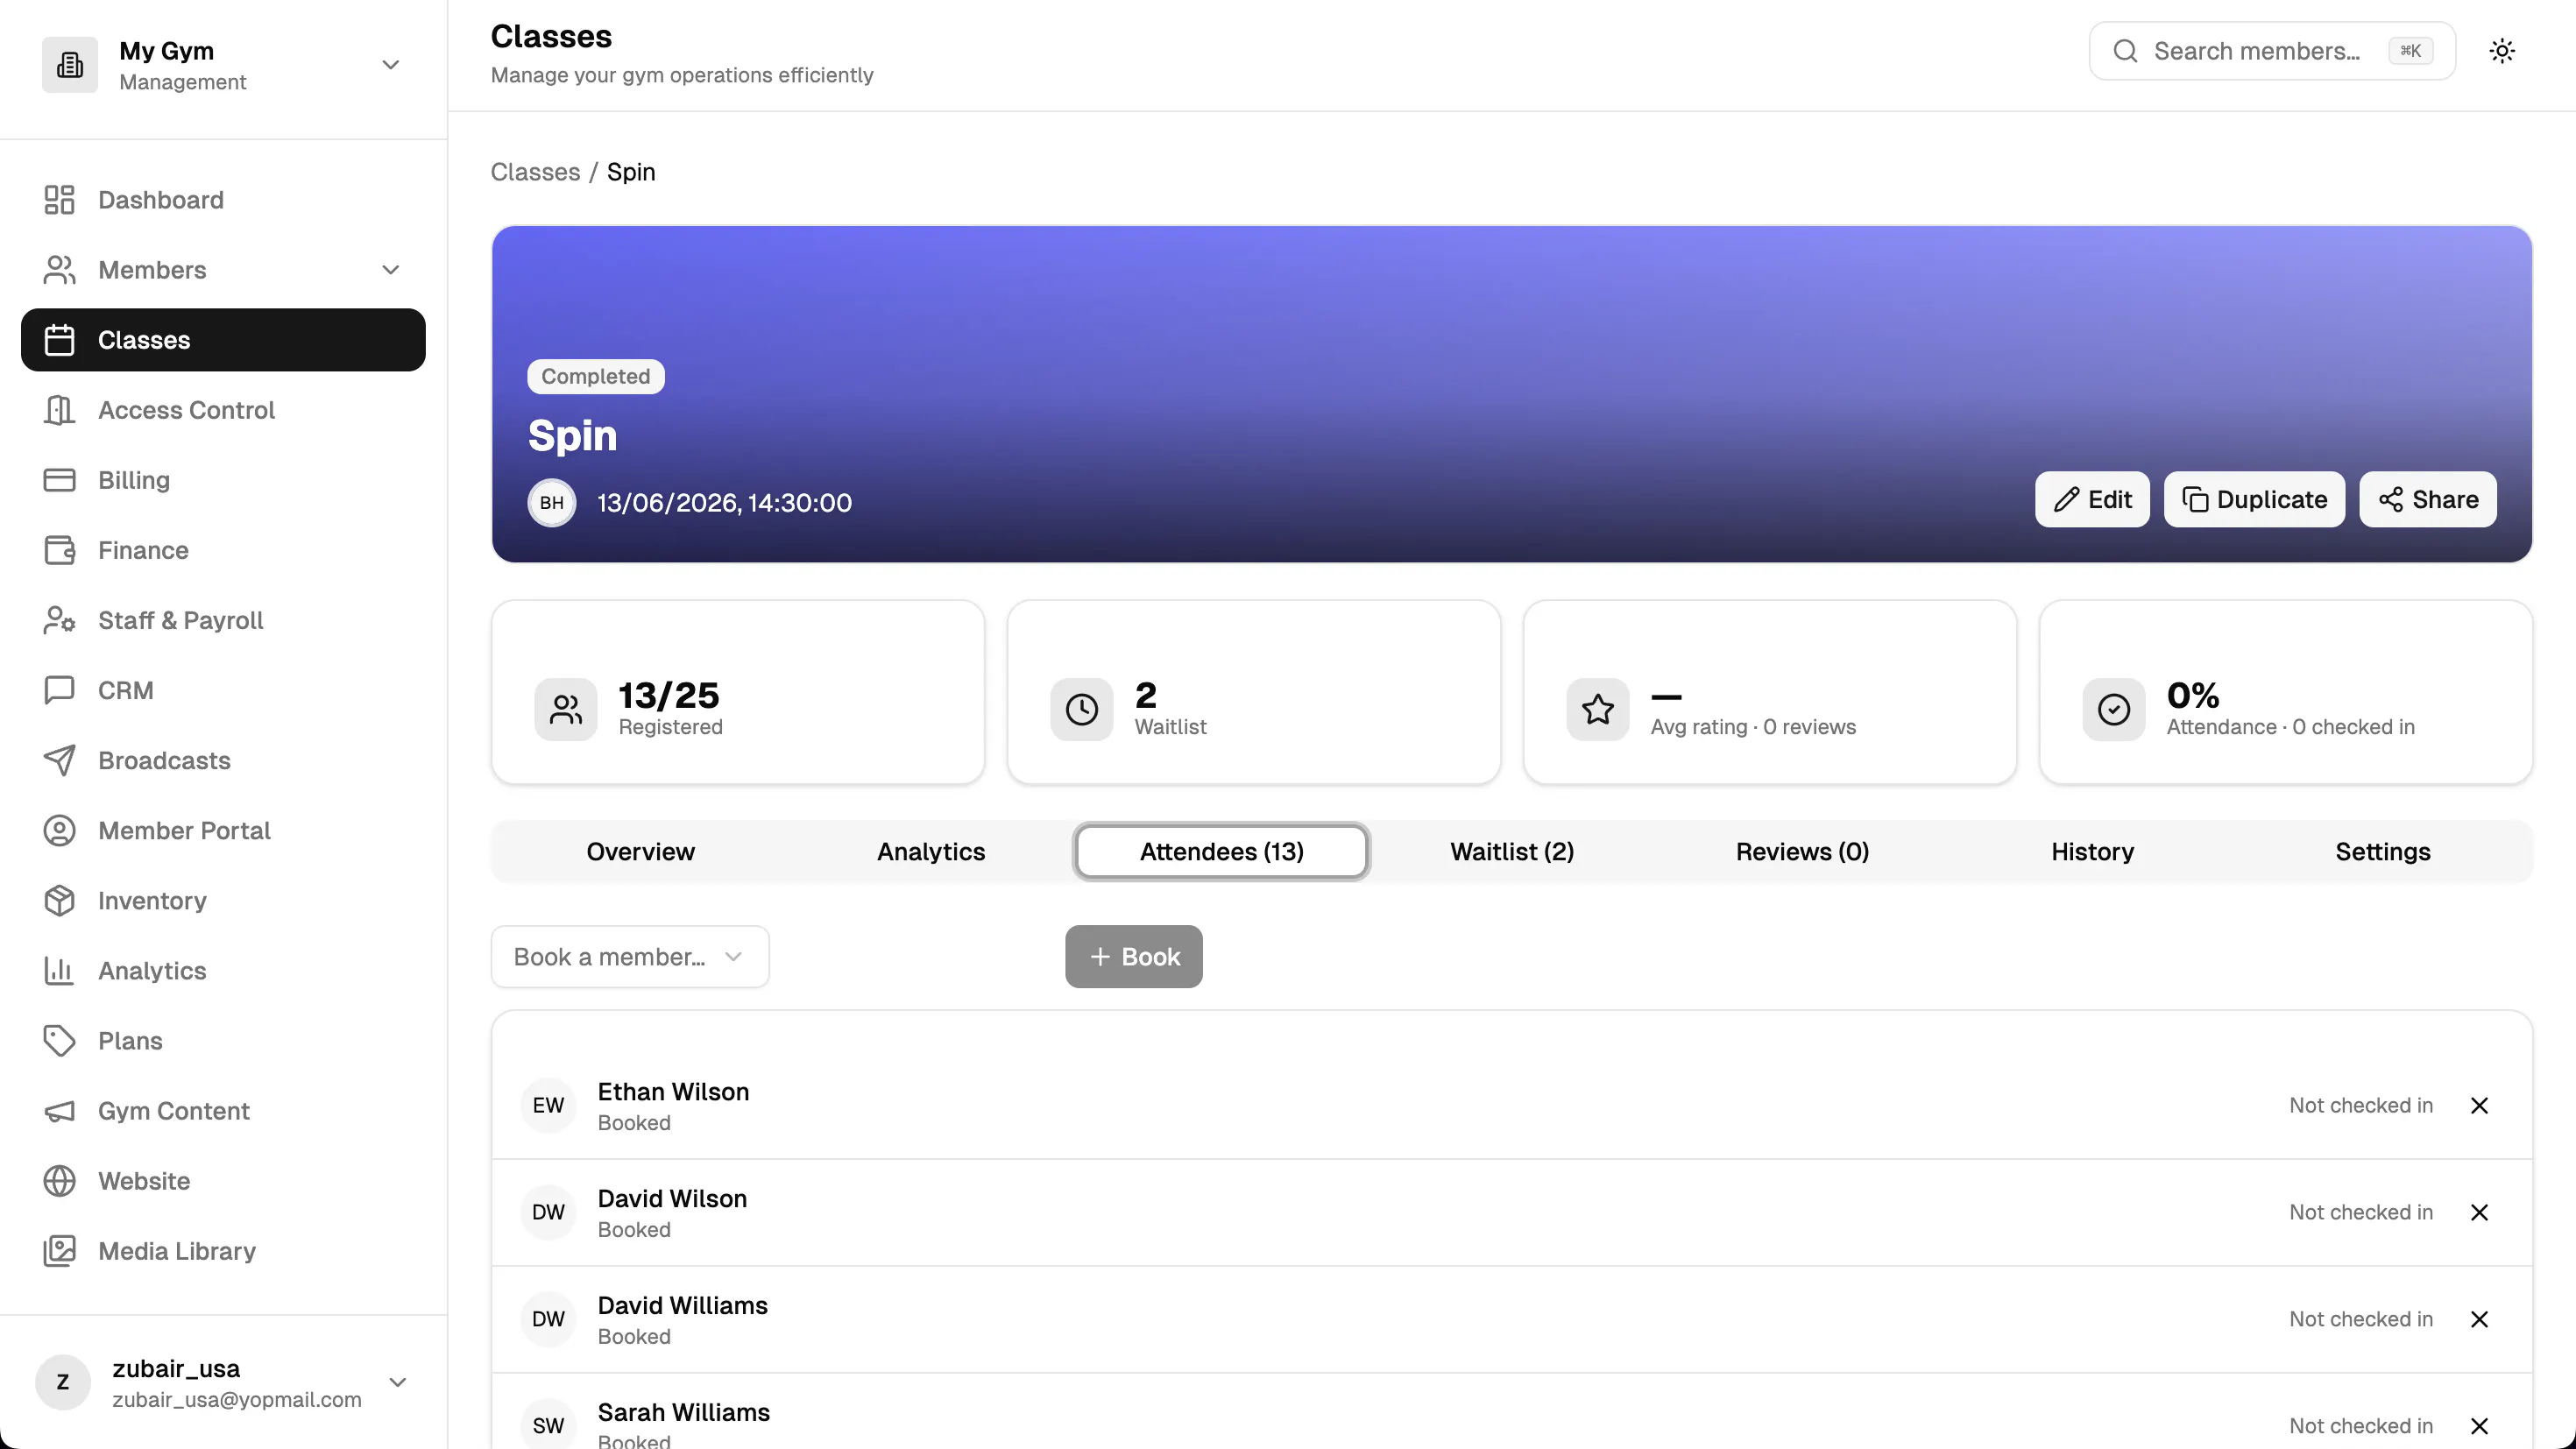Select the Attendees (13) tab
The height and width of the screenshot is (1449, 2576).
click(1222, 852)
